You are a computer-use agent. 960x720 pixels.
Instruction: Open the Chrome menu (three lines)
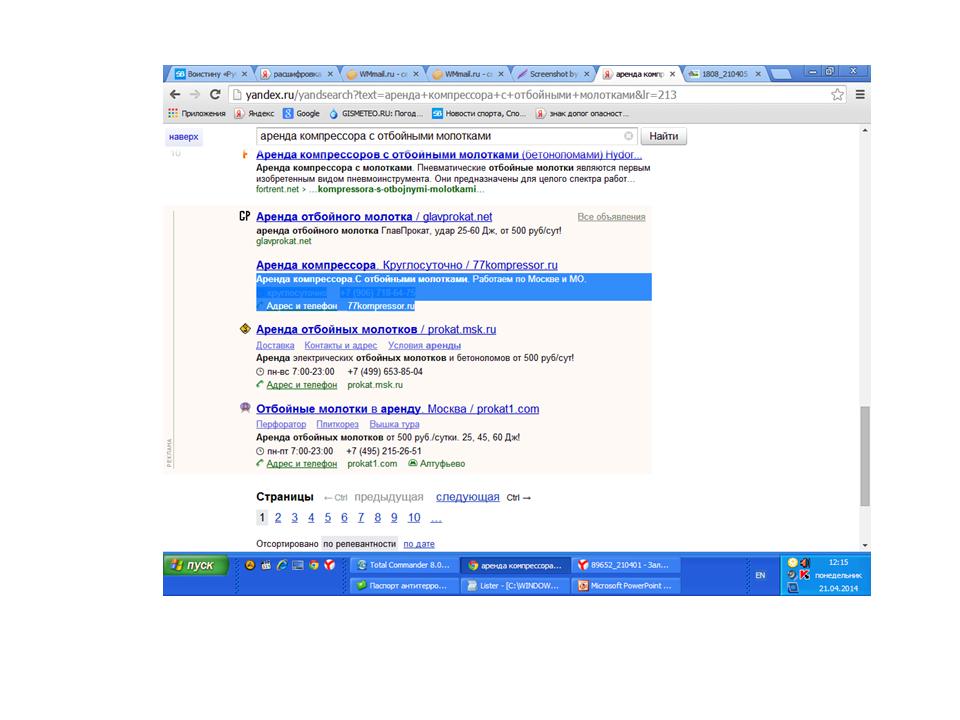tap(860, 94)
